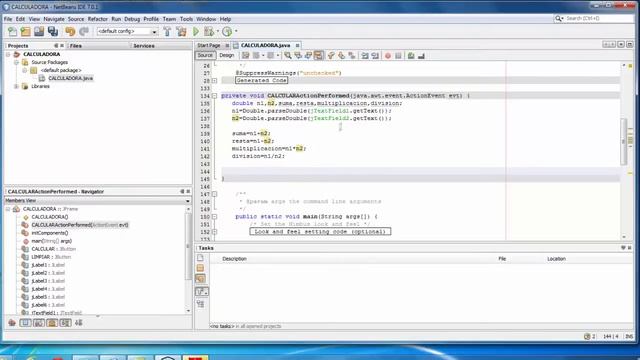Click the code editor vertical scrollbar

(x=624, y=142)
